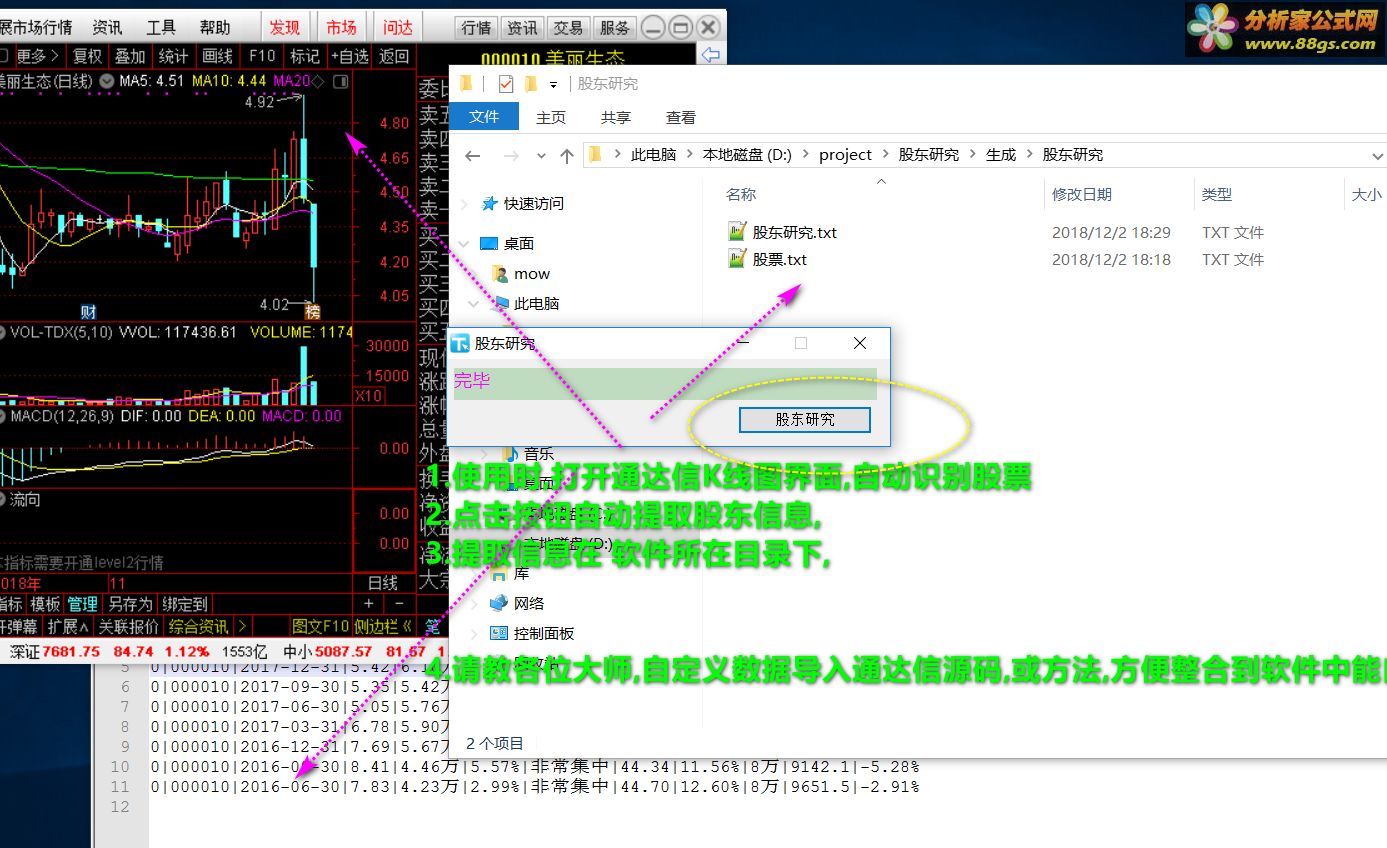Click the VOL-TDX indicator settings circle
Screen dimensions: 1387x848
pyautogui.click(x=3, y=331)
